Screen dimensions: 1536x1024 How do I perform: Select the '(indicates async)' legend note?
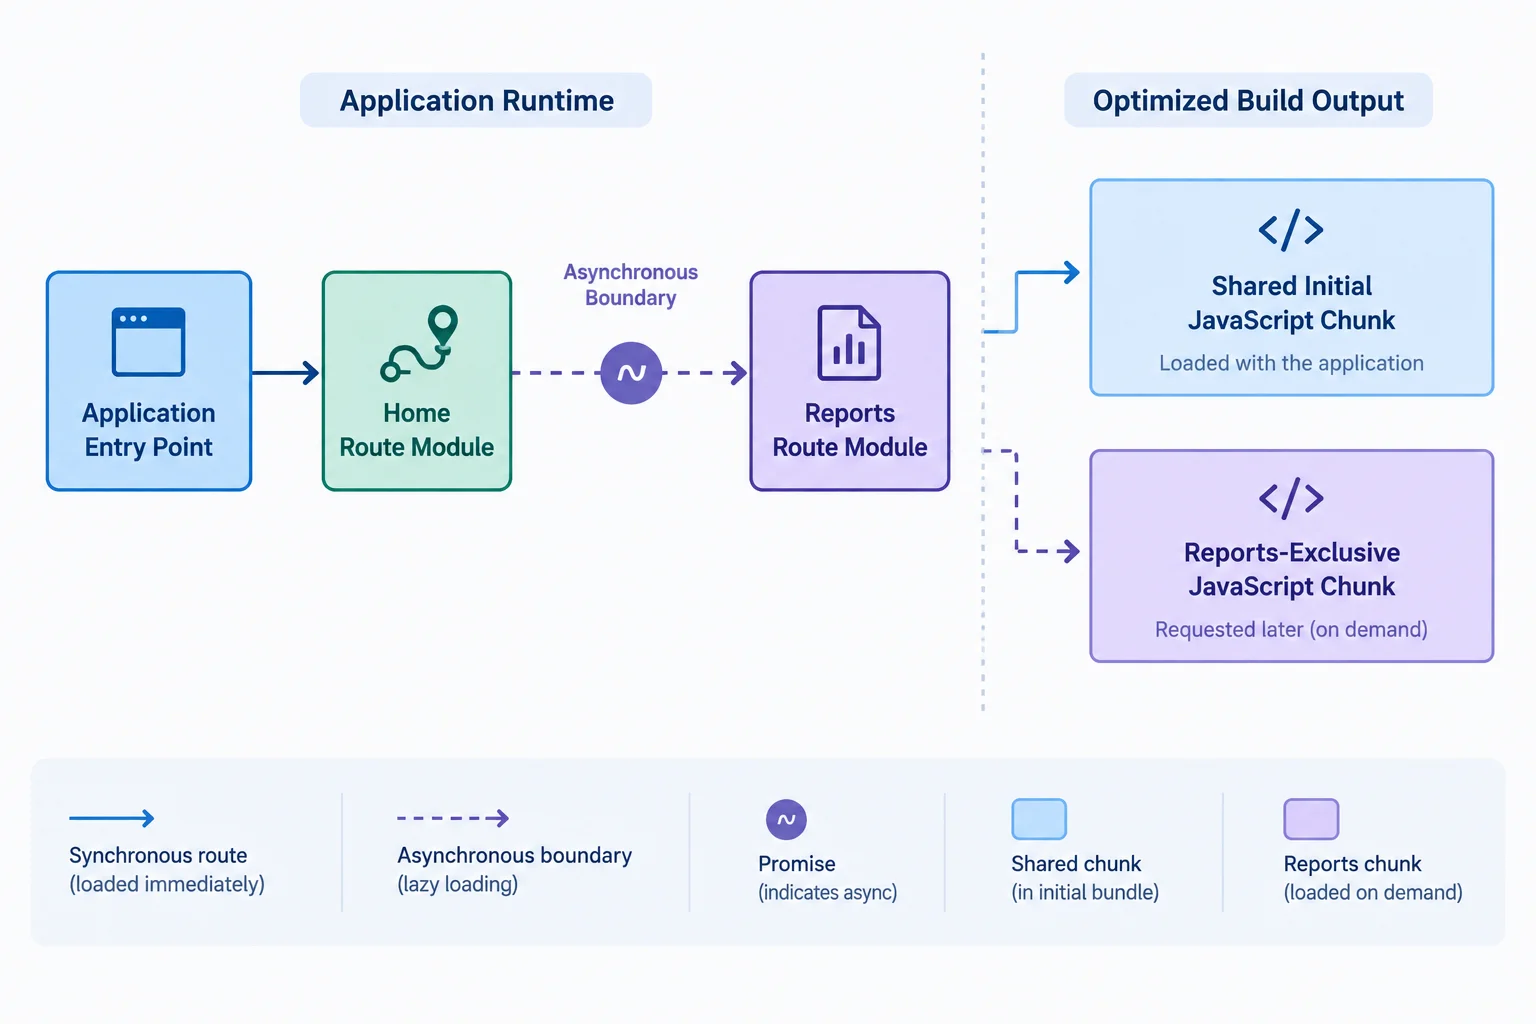pyautogui.click(x=828, y=893)
